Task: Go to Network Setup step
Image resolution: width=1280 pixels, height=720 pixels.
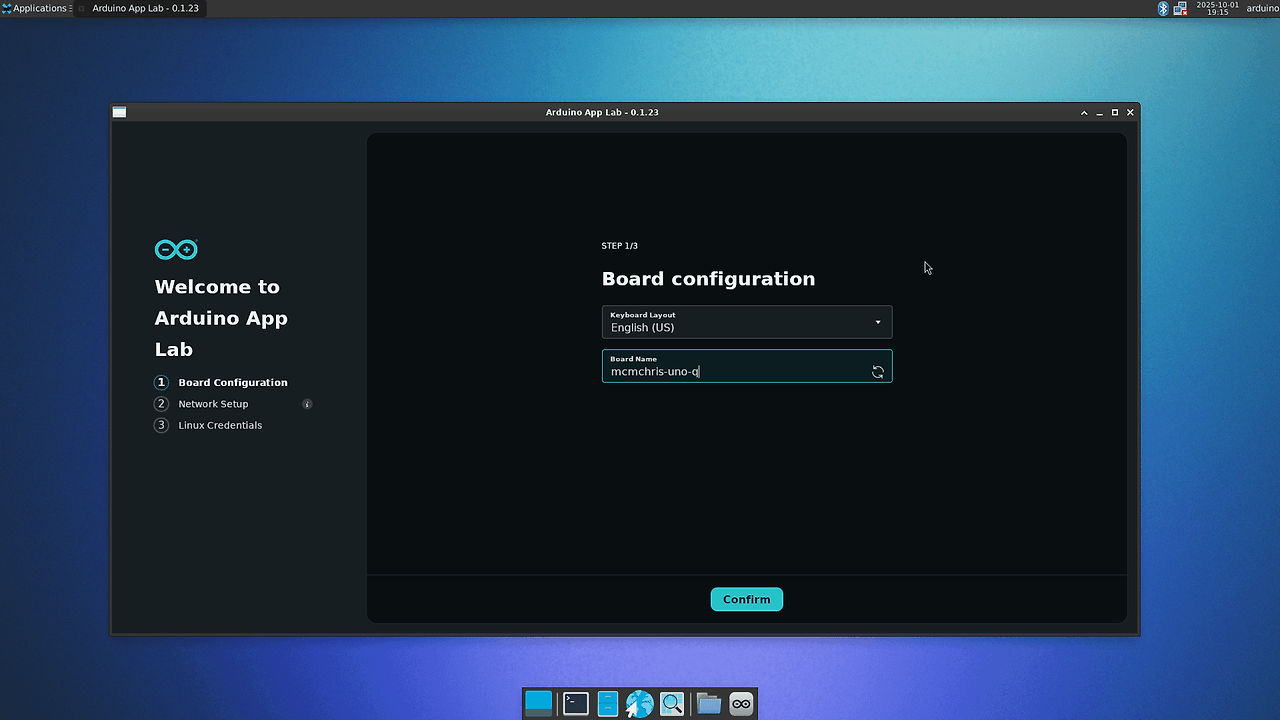Action: pos(213,404)
